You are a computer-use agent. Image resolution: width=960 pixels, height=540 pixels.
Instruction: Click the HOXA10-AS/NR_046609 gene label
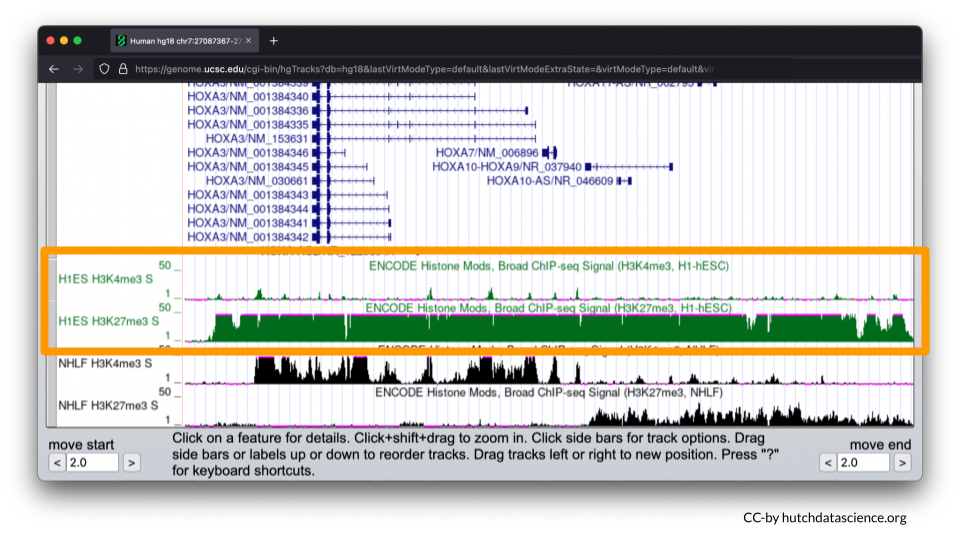pyautogui.click(x=550, y=181)
